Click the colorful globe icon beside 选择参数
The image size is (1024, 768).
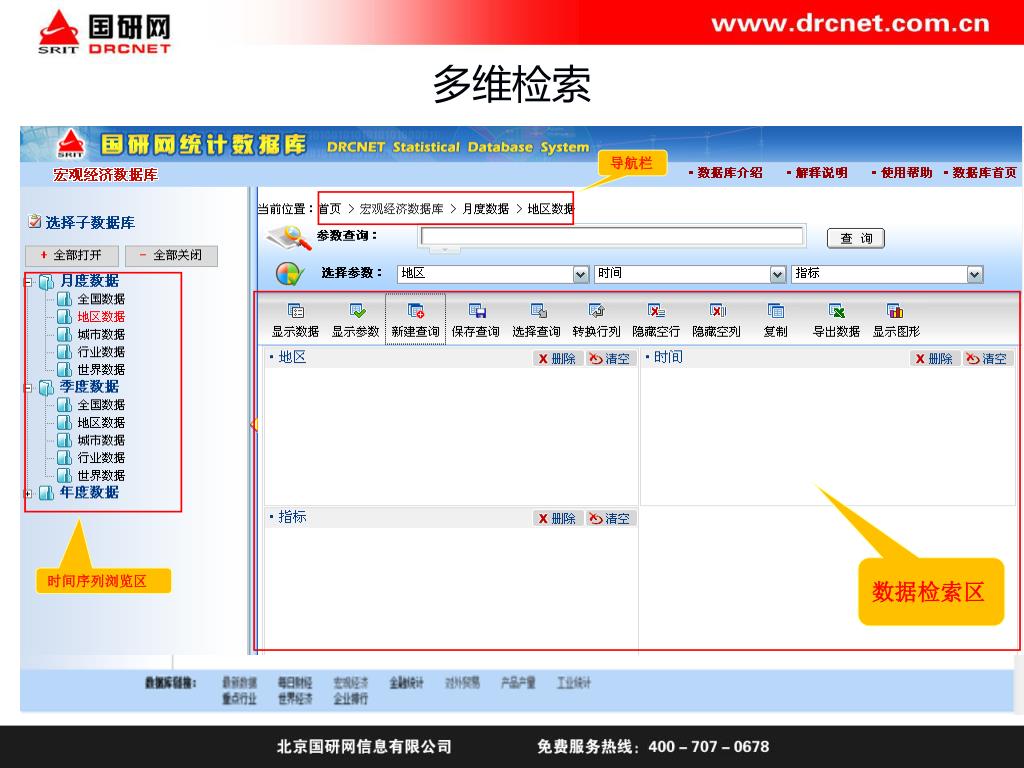coord(289,274)
